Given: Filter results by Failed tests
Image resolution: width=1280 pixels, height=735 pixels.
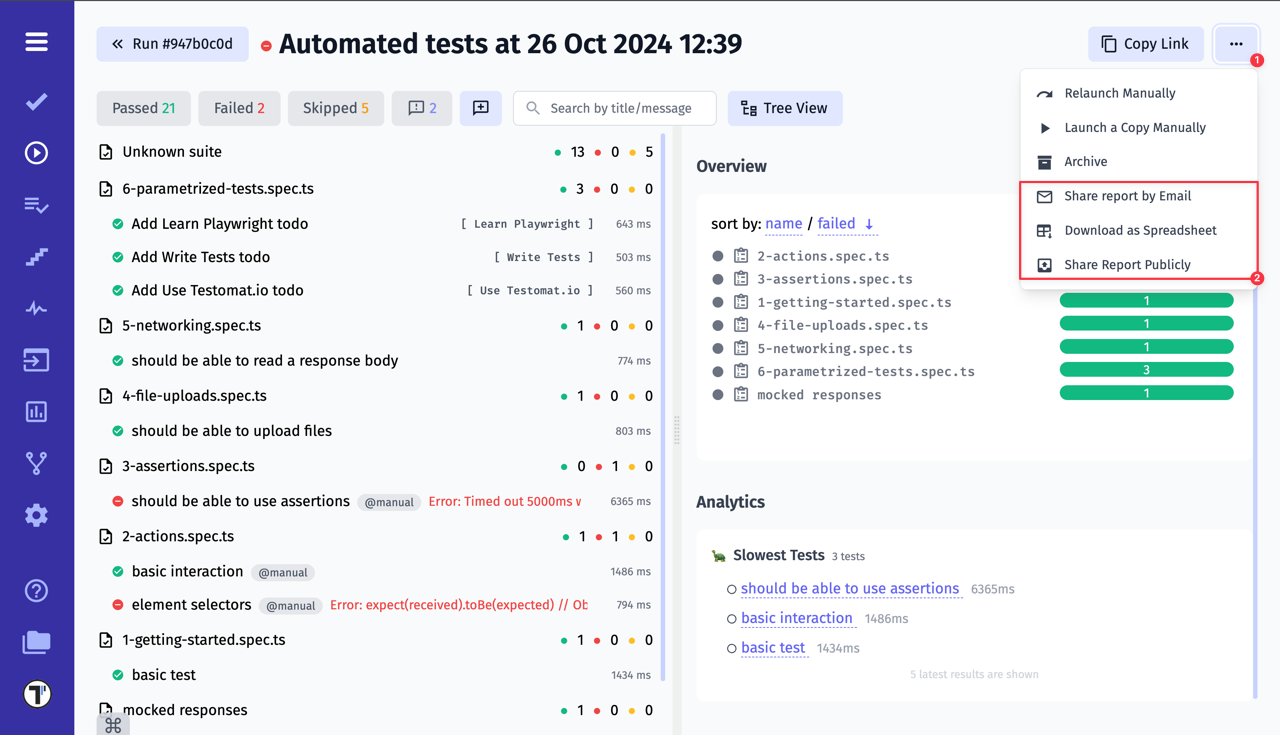Looking at the screenshot, I should tap(239, 108).
